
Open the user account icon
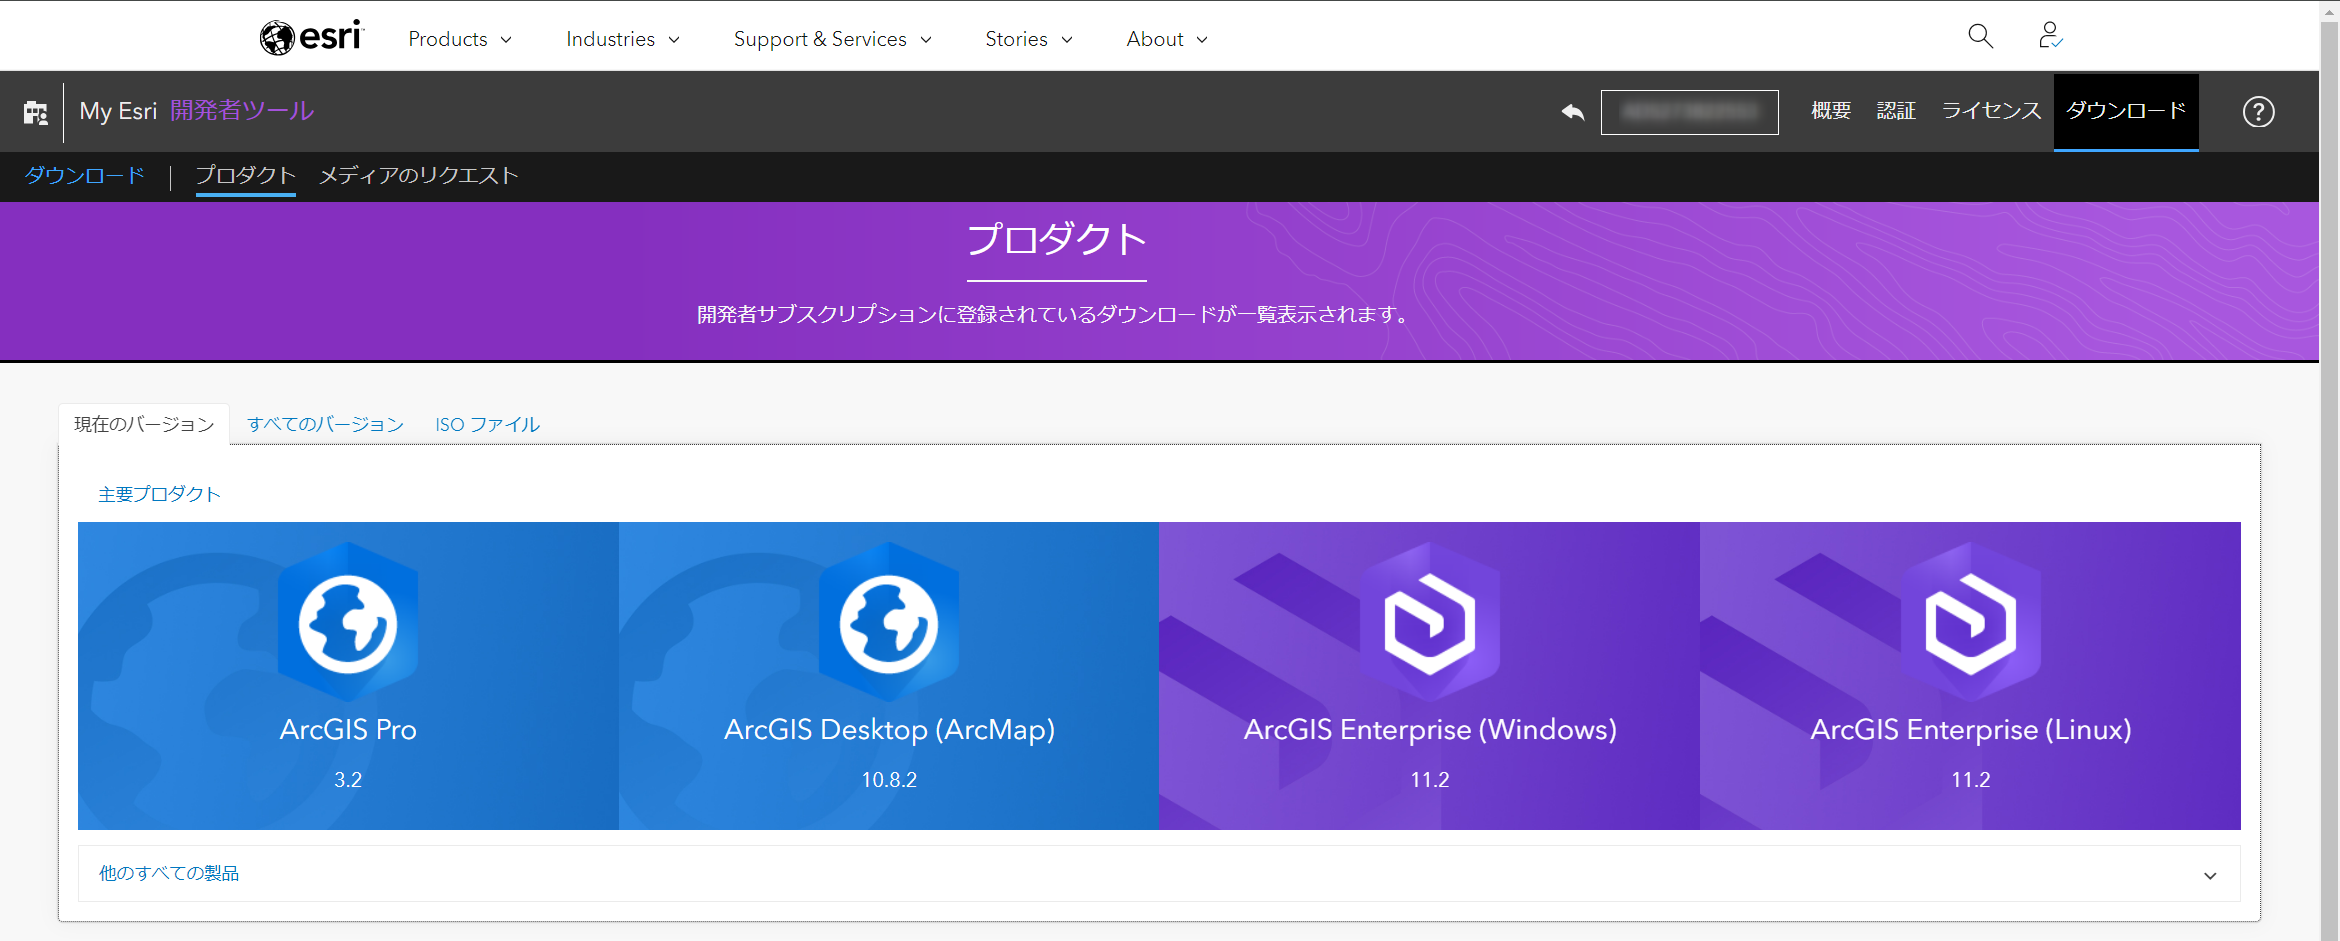tap(2050, 36)
